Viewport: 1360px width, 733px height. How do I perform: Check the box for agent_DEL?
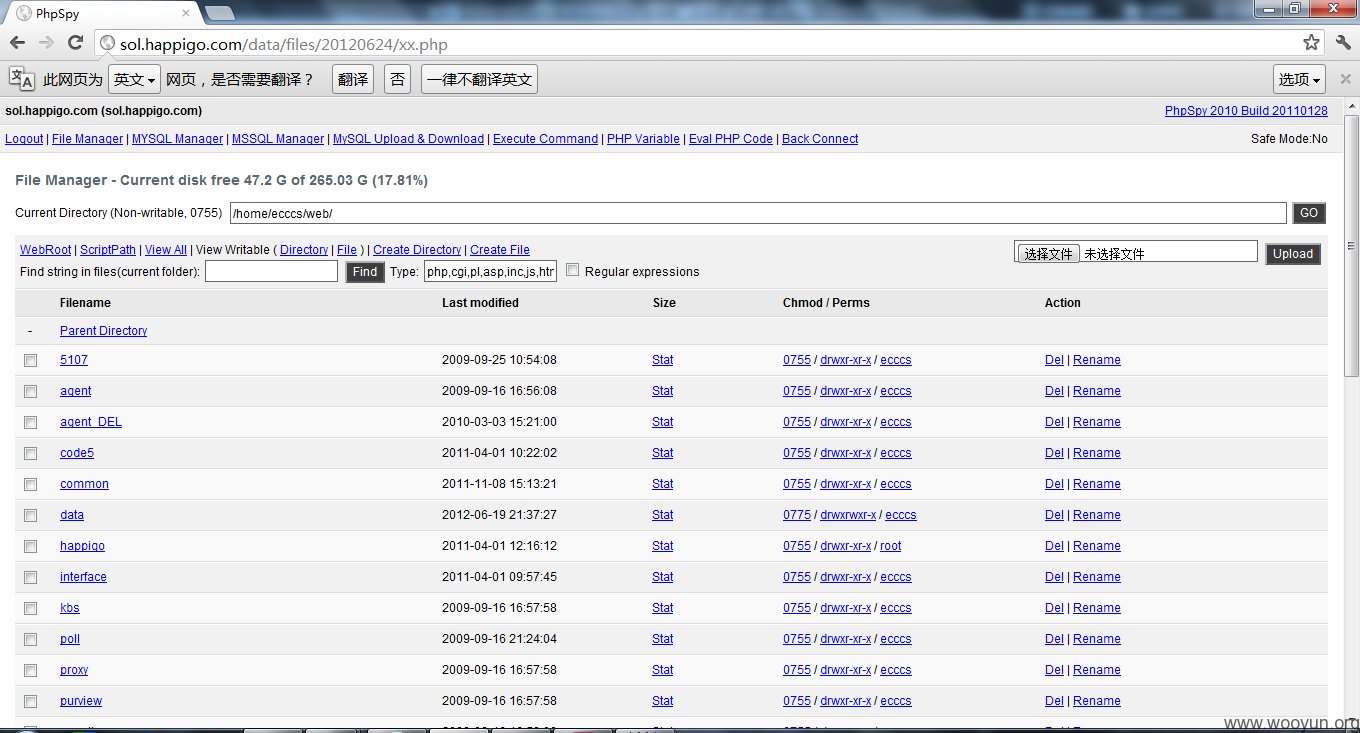point(31,422)
